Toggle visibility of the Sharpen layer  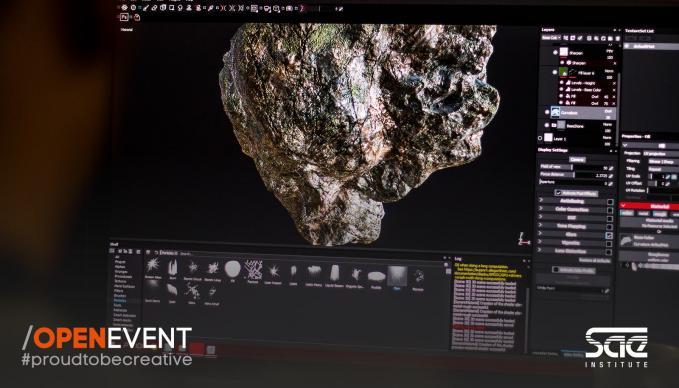[x=555, y=52]
